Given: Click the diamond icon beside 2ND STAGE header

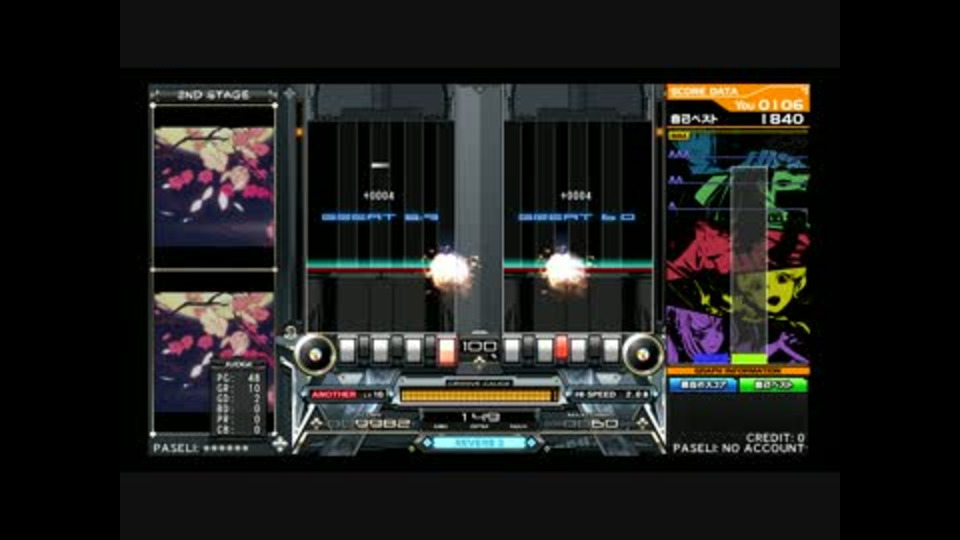Looking at the screenshot, I should pyautogui.click(x=289, y=94).
